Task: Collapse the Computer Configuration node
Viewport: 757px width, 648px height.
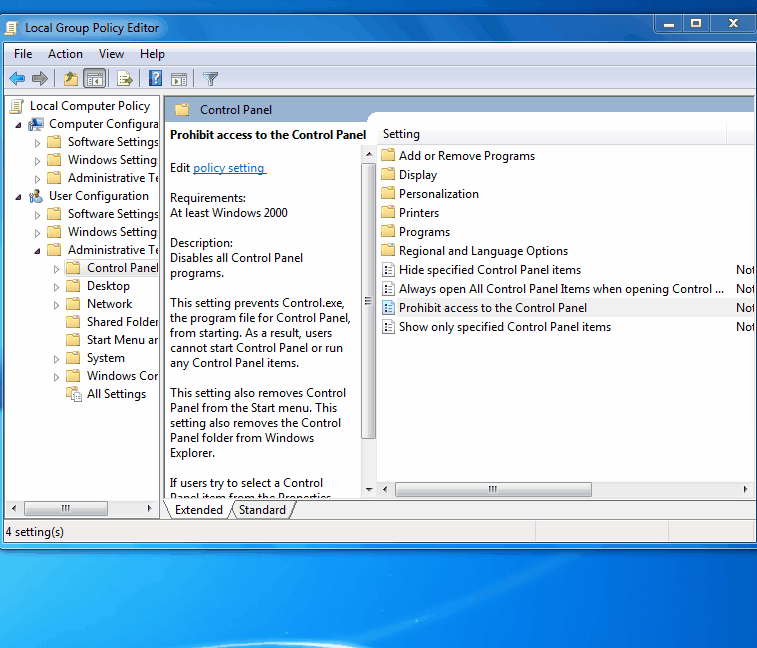Action: coord(18,125)
